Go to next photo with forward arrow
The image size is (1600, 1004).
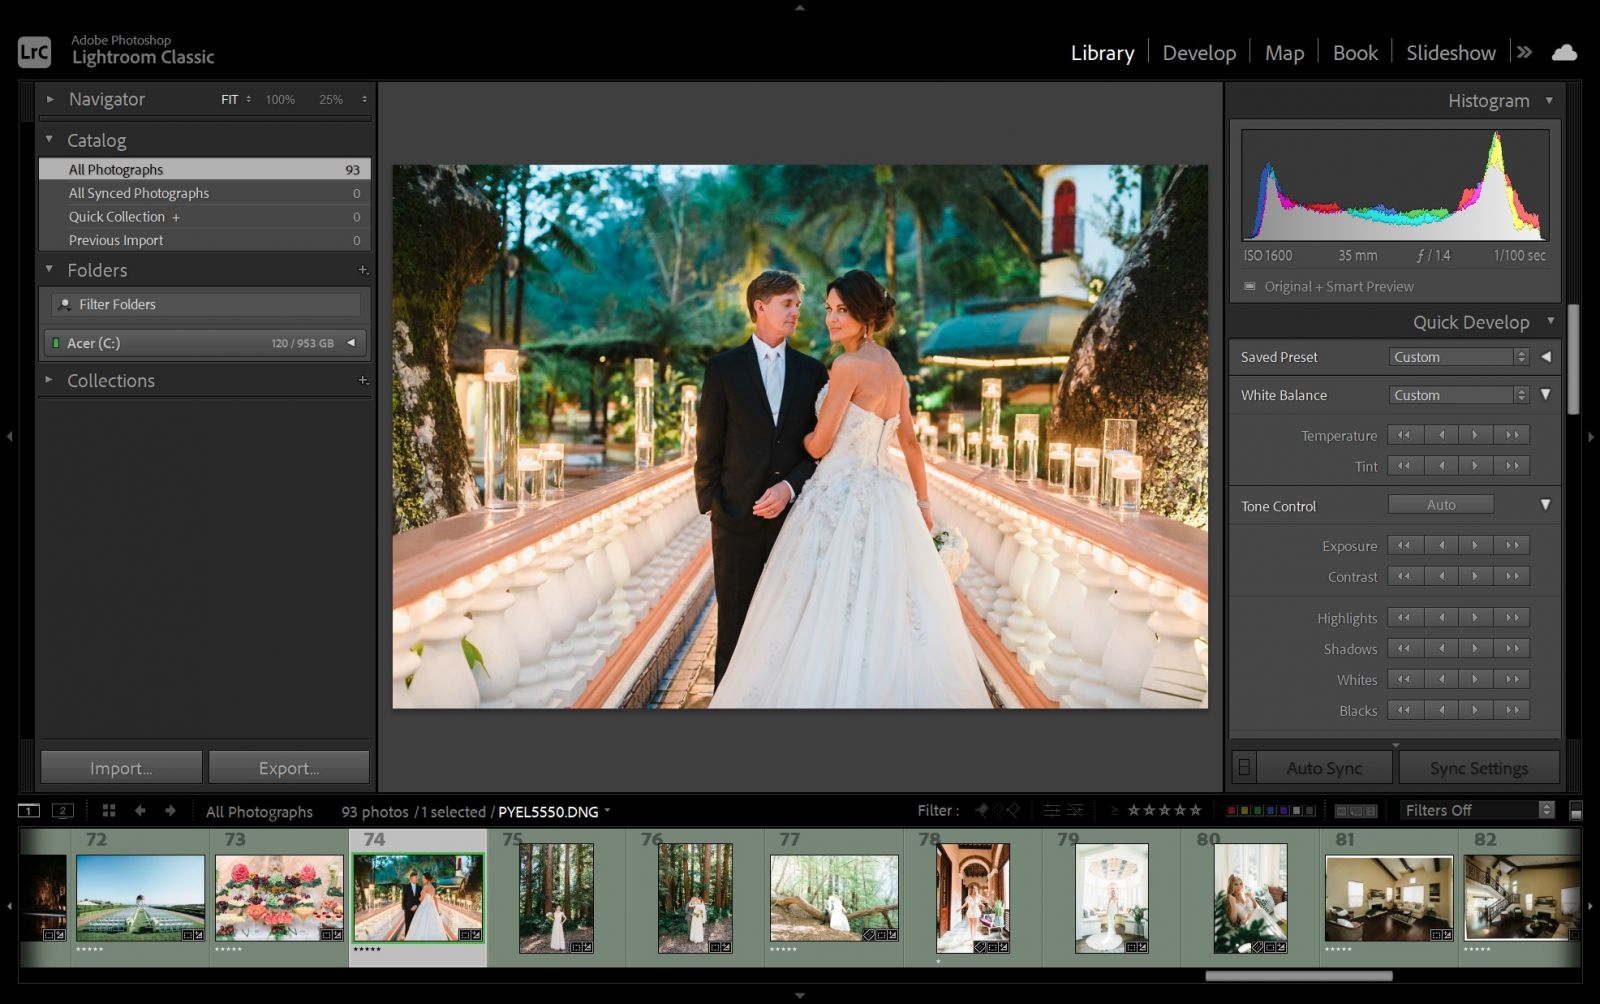point(169,811)
